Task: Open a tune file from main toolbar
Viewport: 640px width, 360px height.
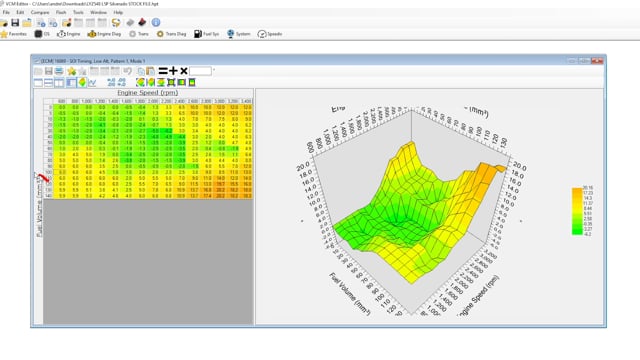Action: [4, 23]
